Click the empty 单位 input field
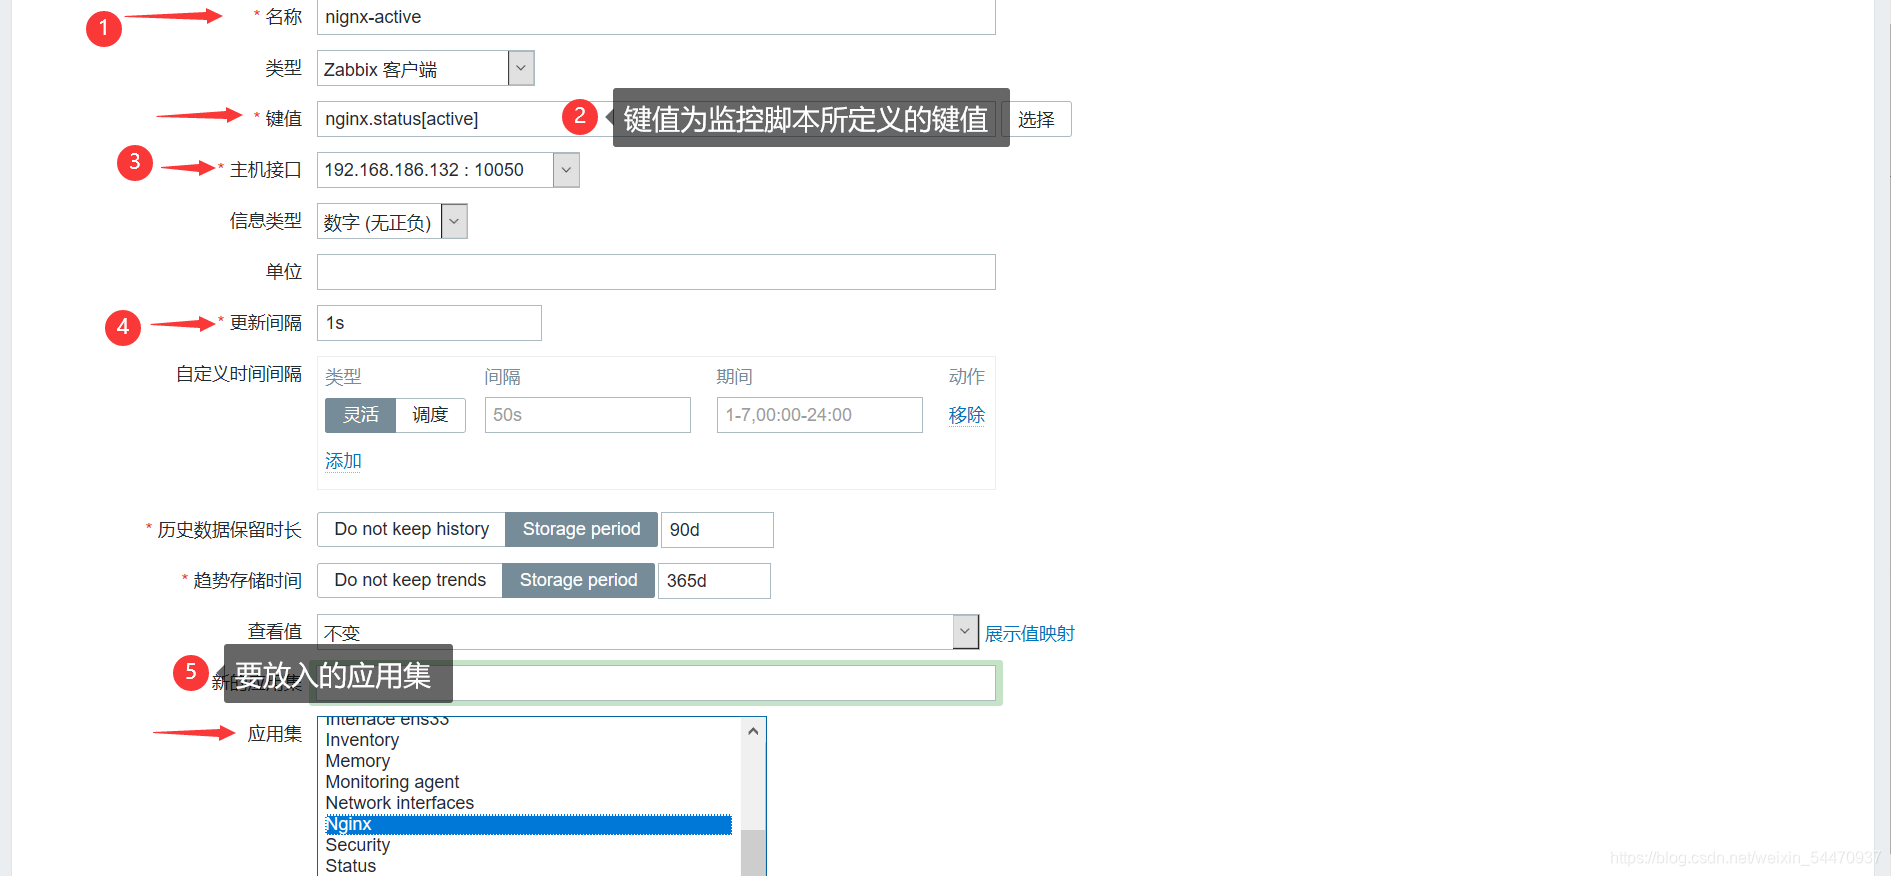This screenshot has width=1891, height=876. 656,272
